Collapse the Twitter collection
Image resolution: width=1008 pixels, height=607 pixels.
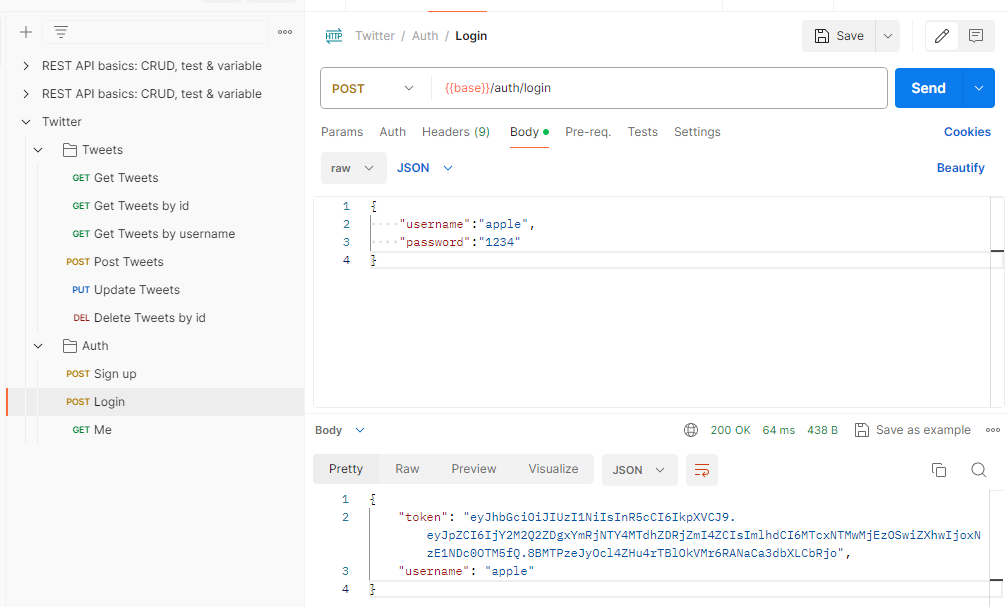click(x=26, y=122)
